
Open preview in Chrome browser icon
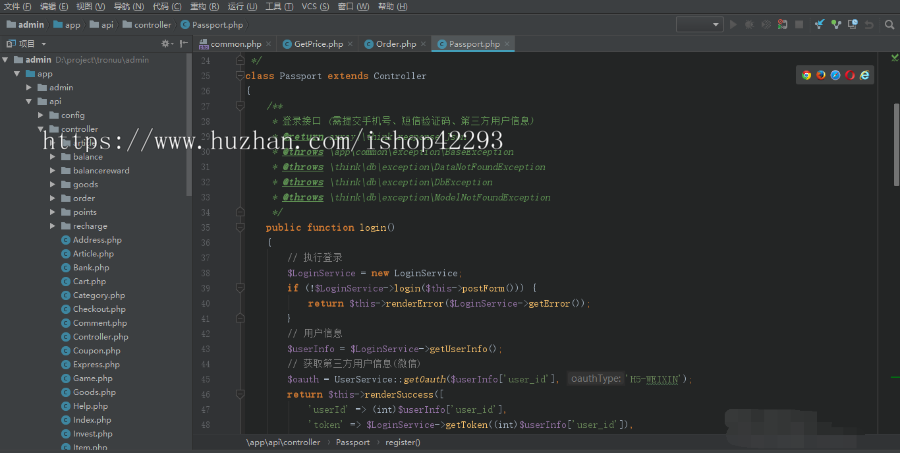click(806, 75)
